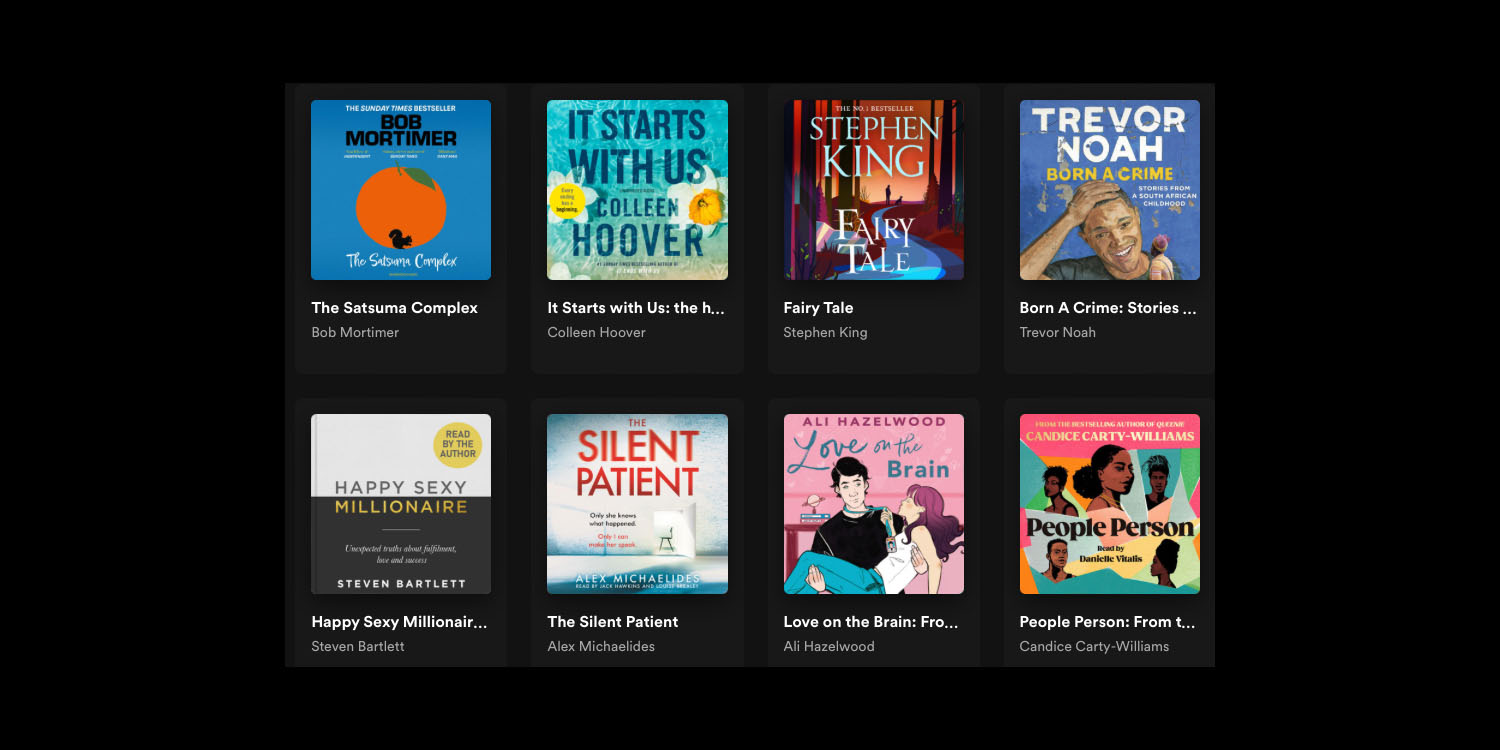
Task: Select the author name Candice Carty-Williams
Action: (x=1094, y=647)
